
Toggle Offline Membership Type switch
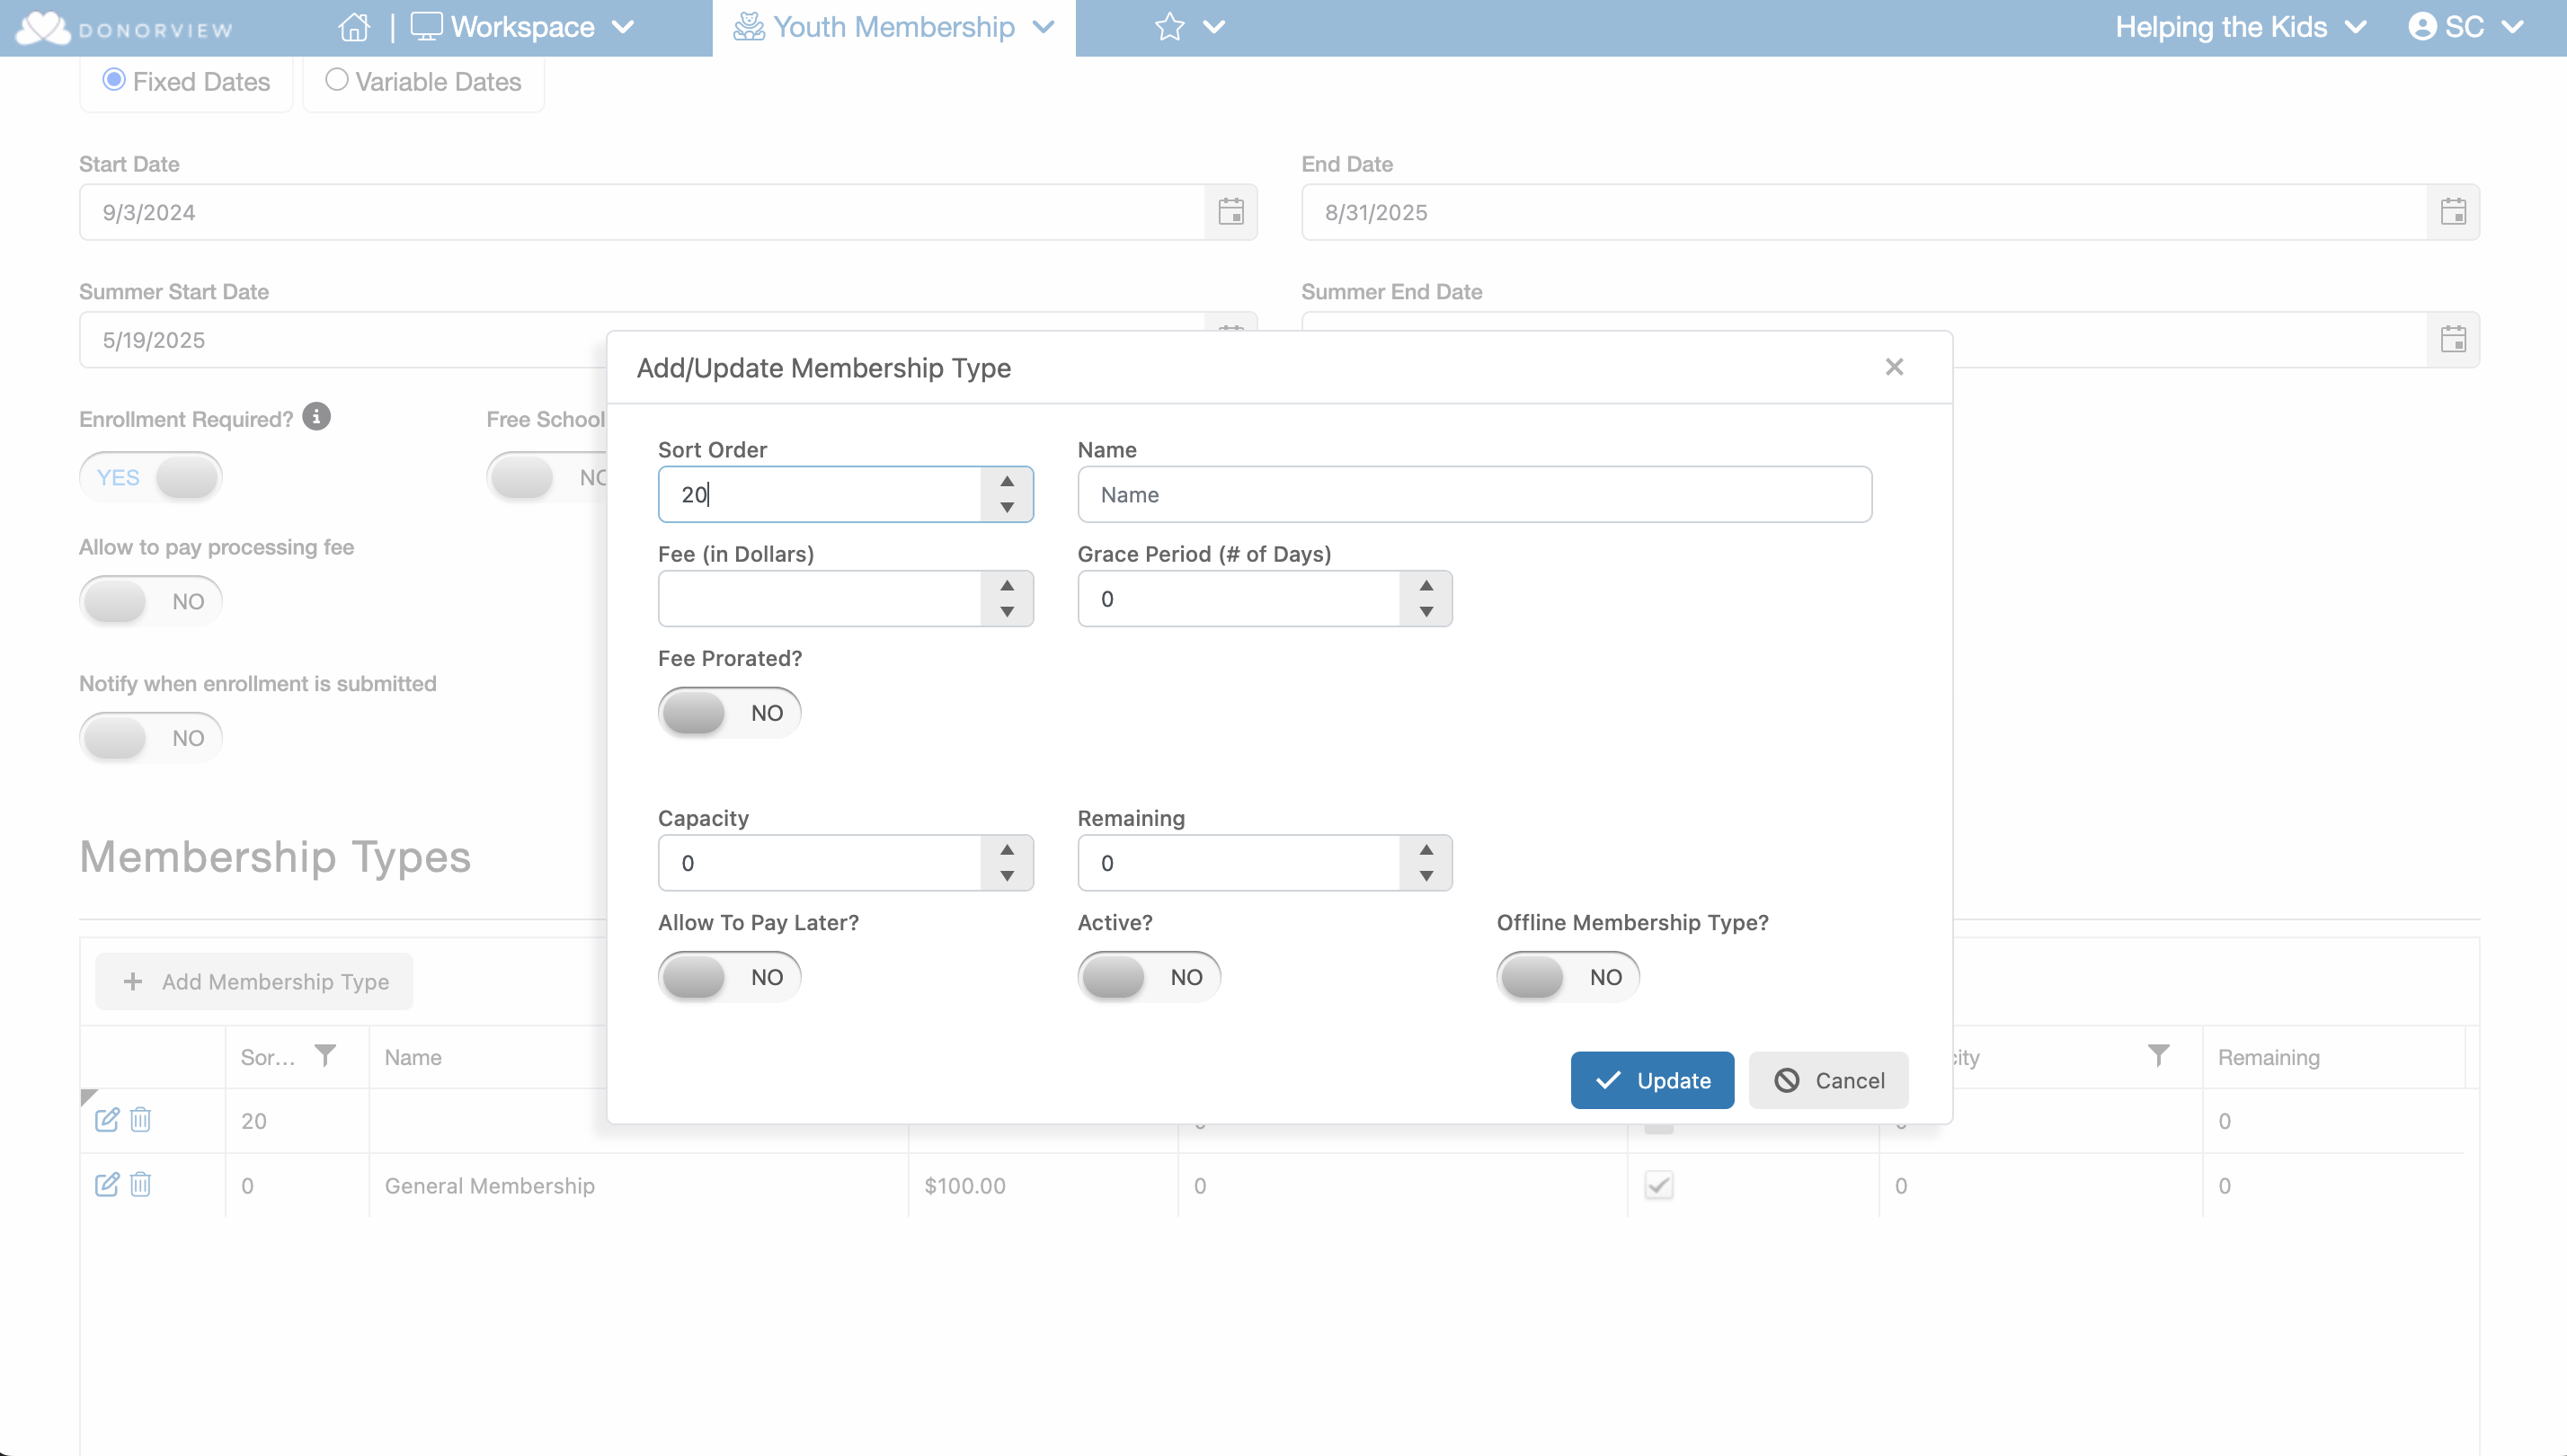1567,977
